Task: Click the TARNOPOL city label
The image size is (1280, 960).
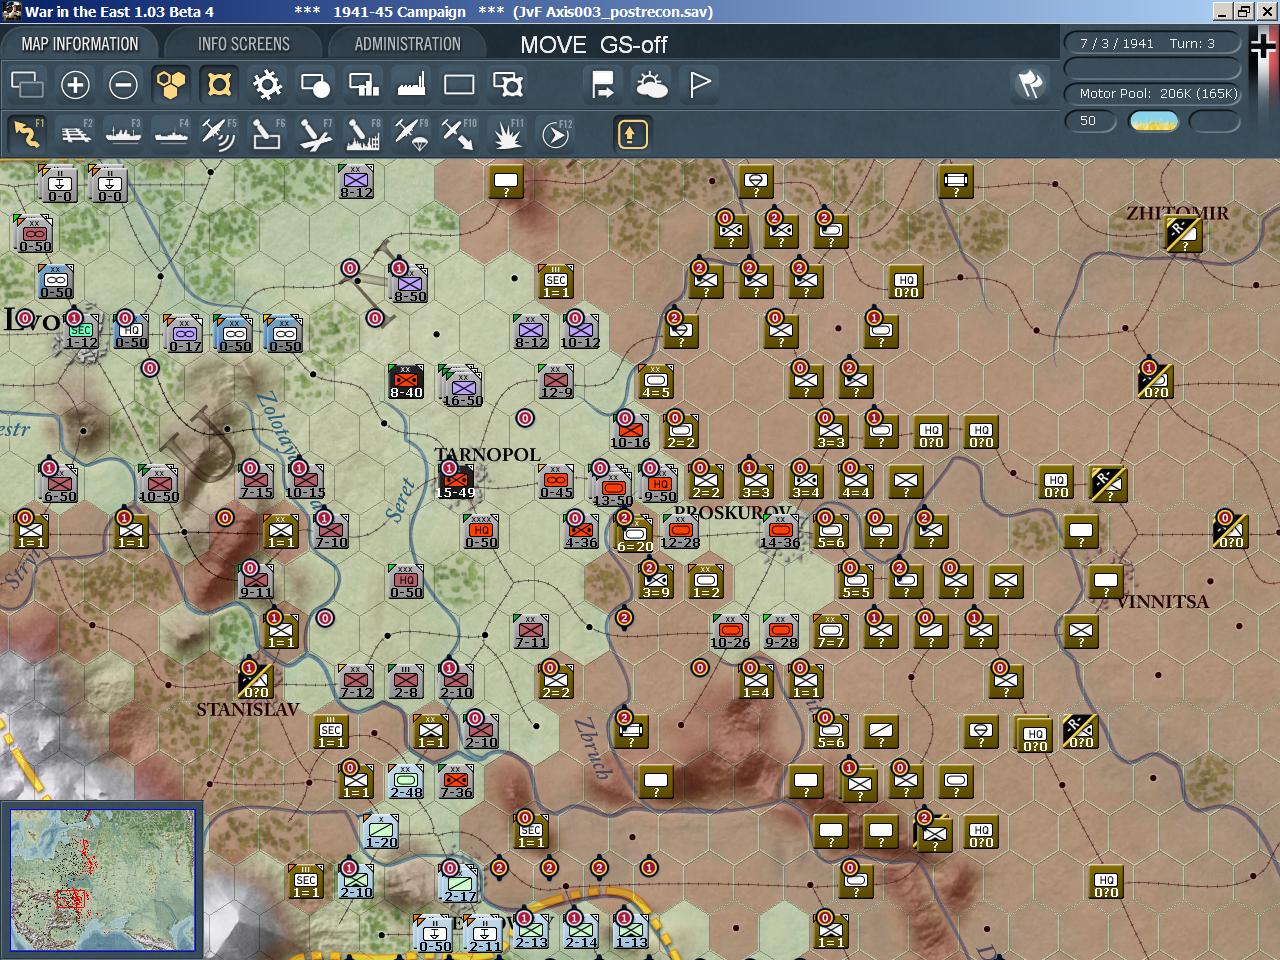Action: click(x=488, y=455)
